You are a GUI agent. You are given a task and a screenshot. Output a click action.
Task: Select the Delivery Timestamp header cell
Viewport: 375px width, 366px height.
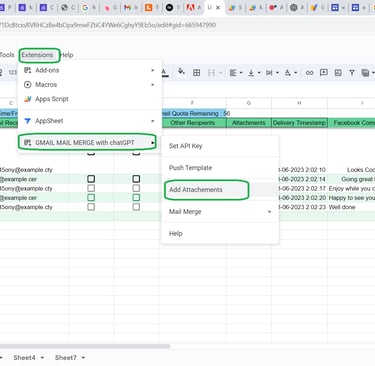tap(299, 123)
